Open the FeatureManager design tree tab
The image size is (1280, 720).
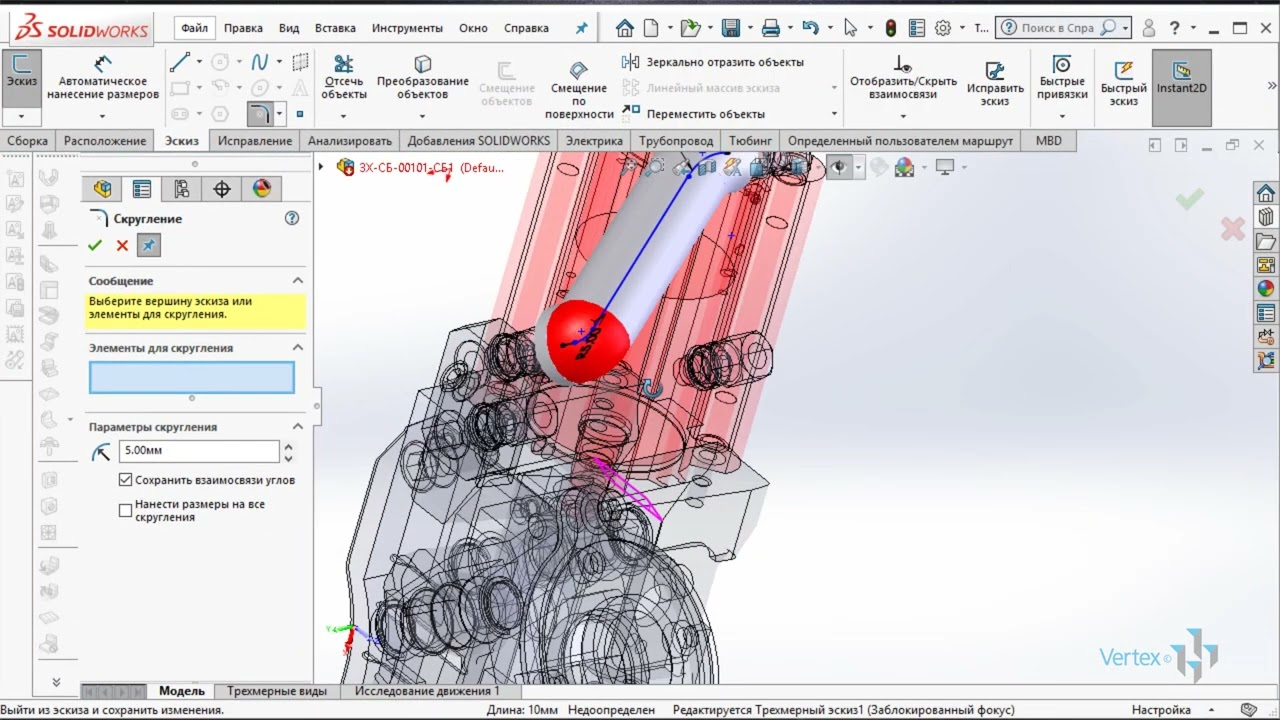tap(102, 189)
